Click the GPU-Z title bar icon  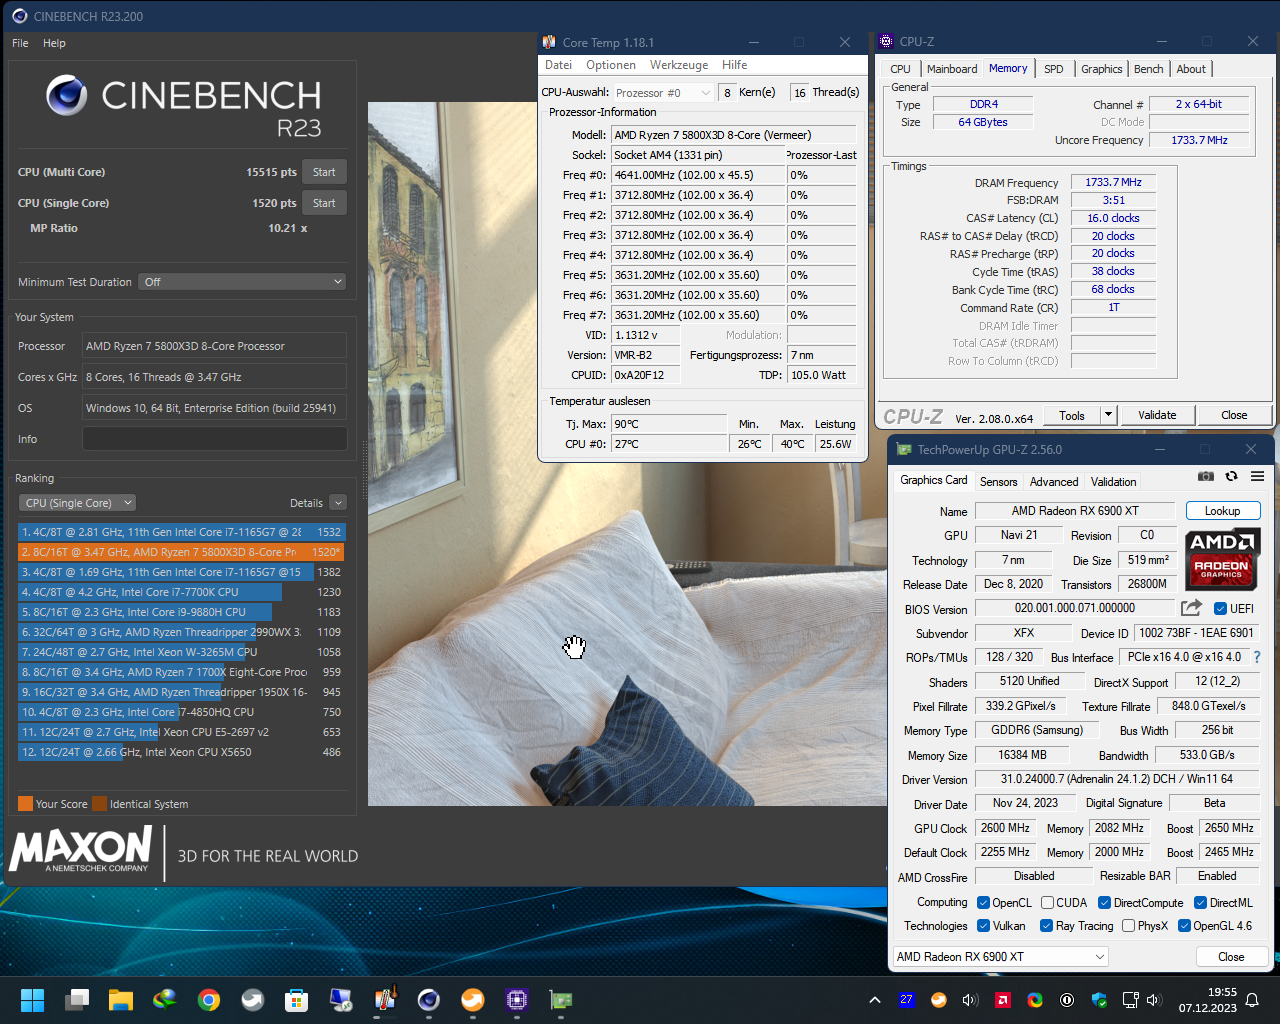(x=904, y=450)
